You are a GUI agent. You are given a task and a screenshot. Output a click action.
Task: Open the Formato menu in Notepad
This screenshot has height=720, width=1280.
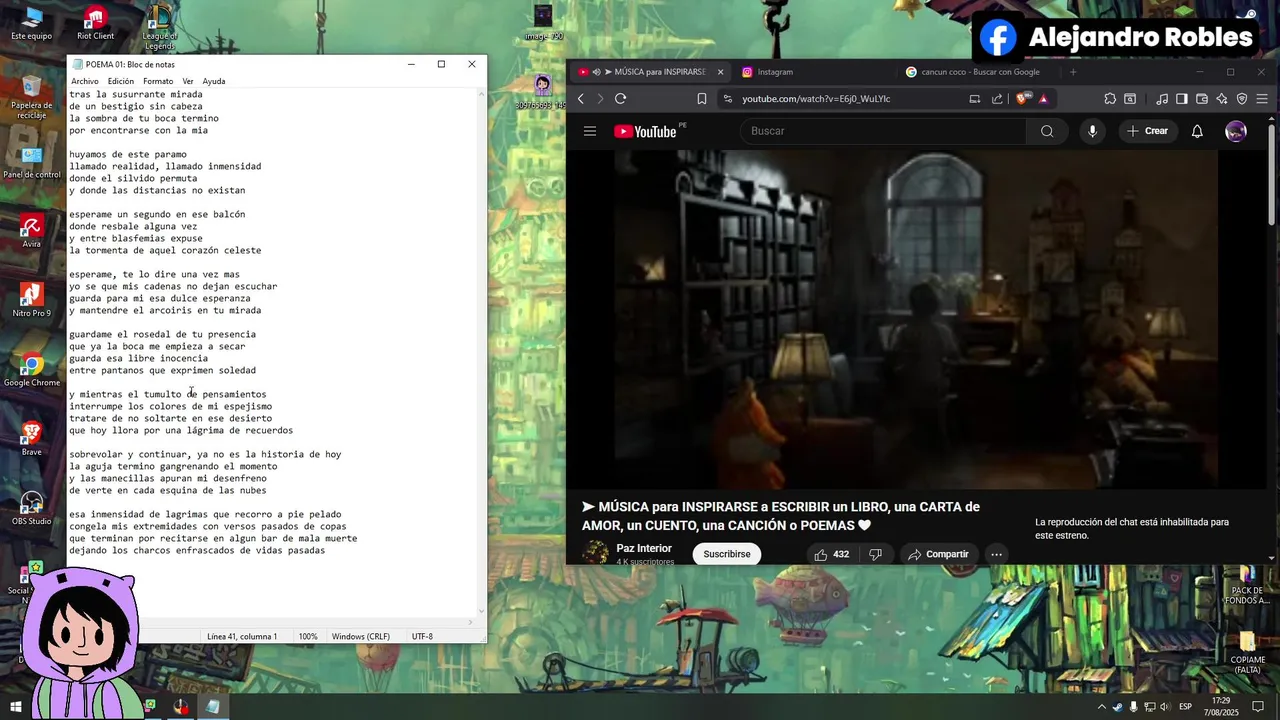click(158, 81)
